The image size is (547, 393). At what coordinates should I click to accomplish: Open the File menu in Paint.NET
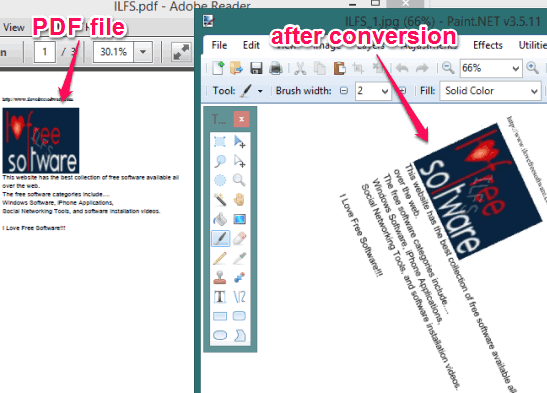(x=219, y=45)
